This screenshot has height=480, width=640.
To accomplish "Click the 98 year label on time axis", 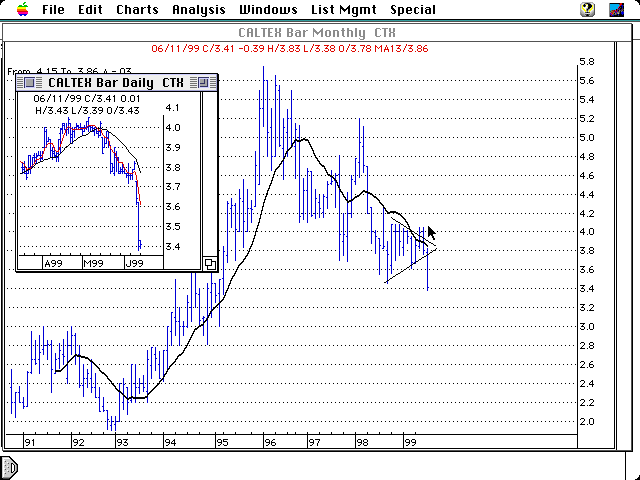I will click(362, 442).
